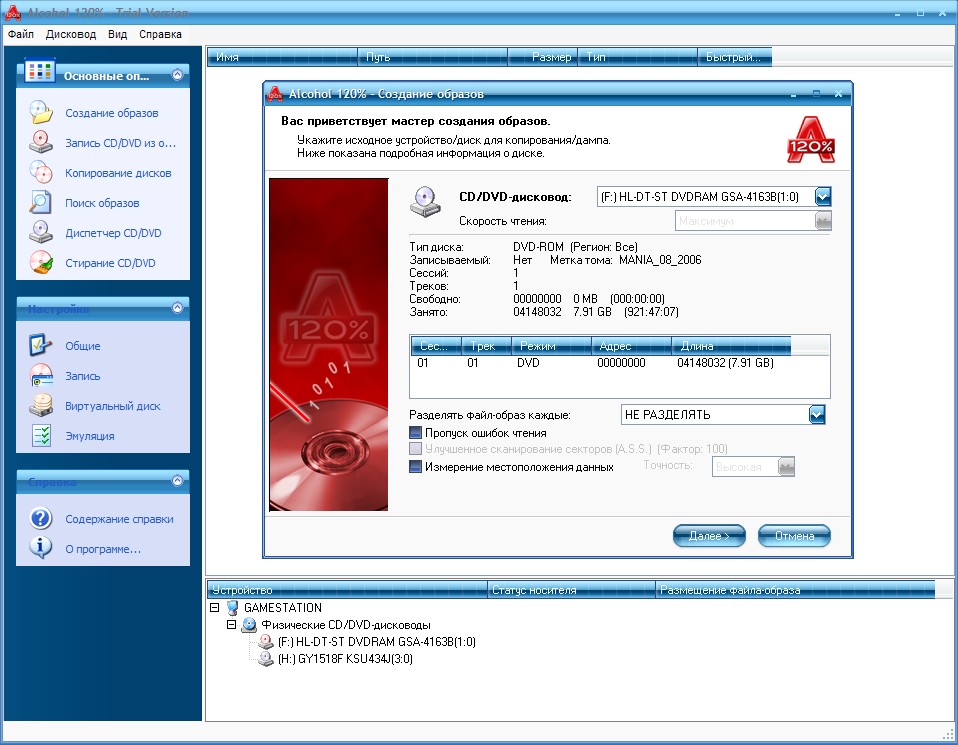
Task: Collapse the GAMESTATION tree node
Action: 214,607
